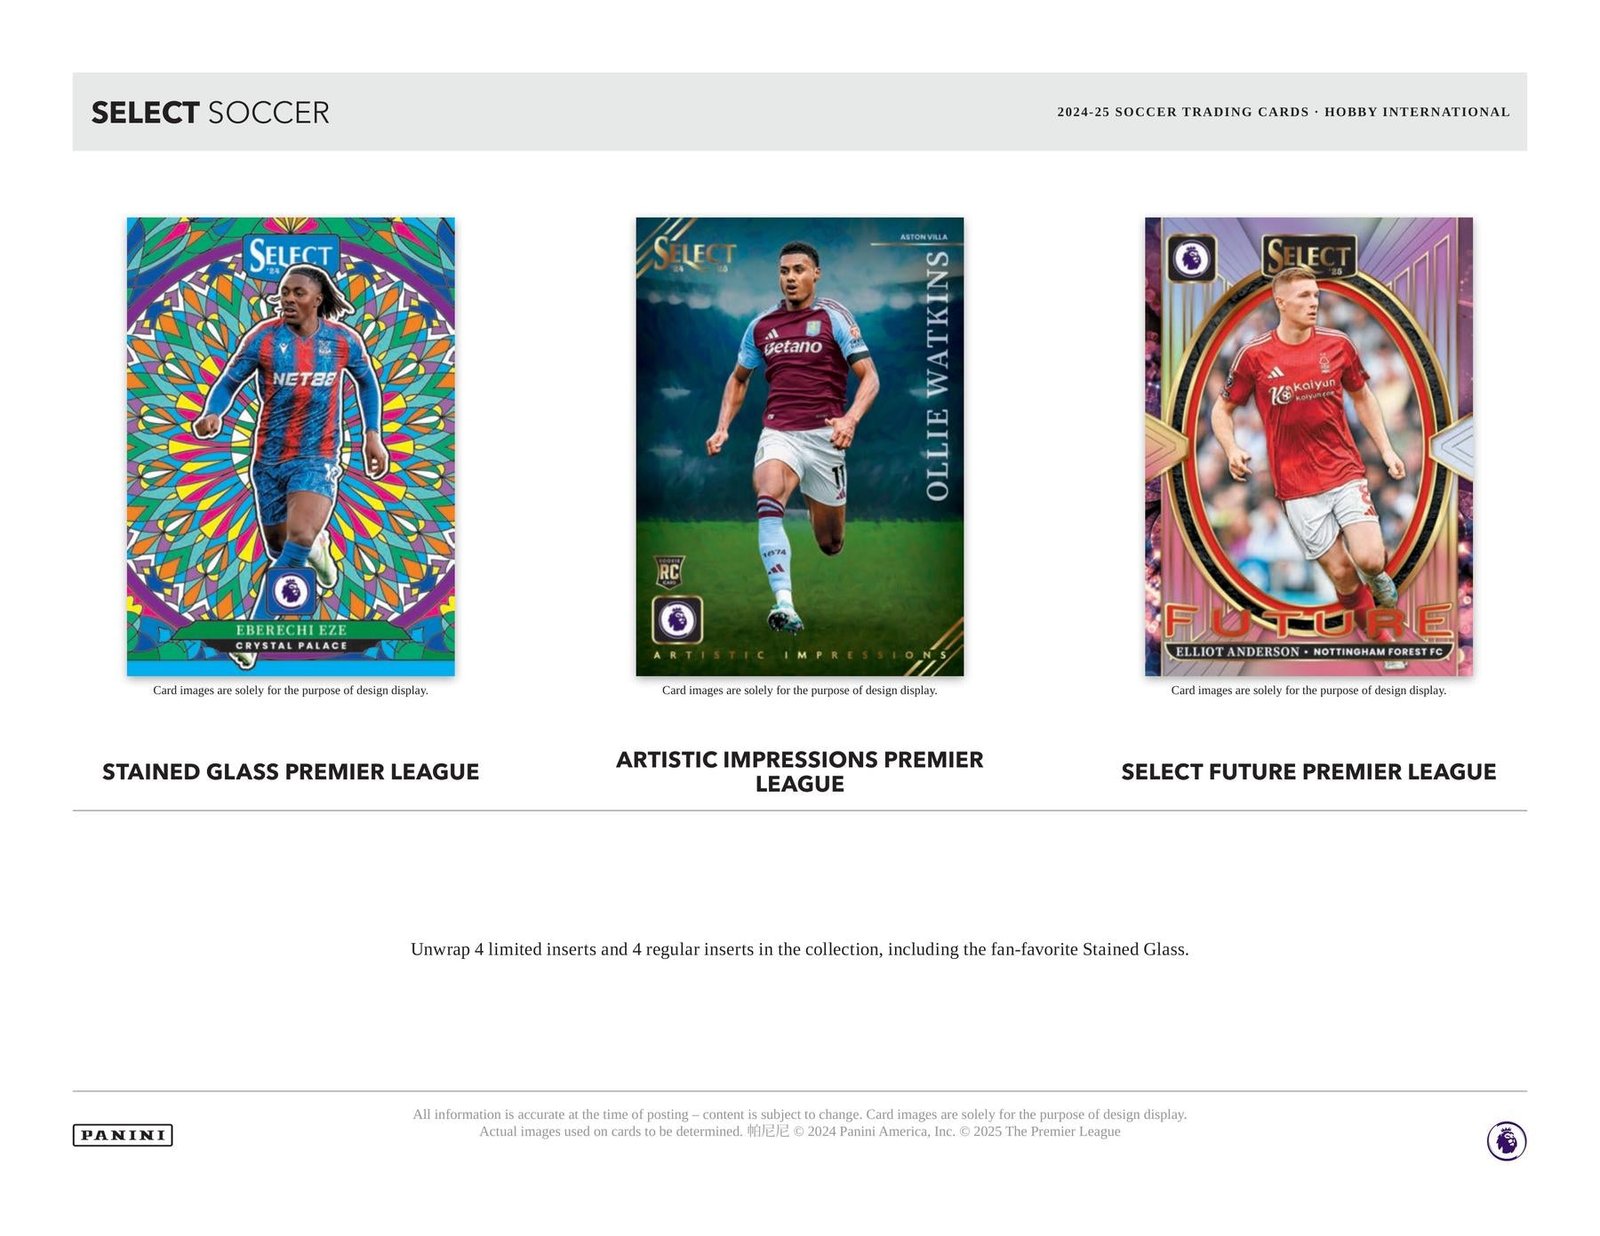Open the Ollie Watkins Artistic Impressions card
The width and height of the screenshot is (1600, 1236).
coord(800,446)
